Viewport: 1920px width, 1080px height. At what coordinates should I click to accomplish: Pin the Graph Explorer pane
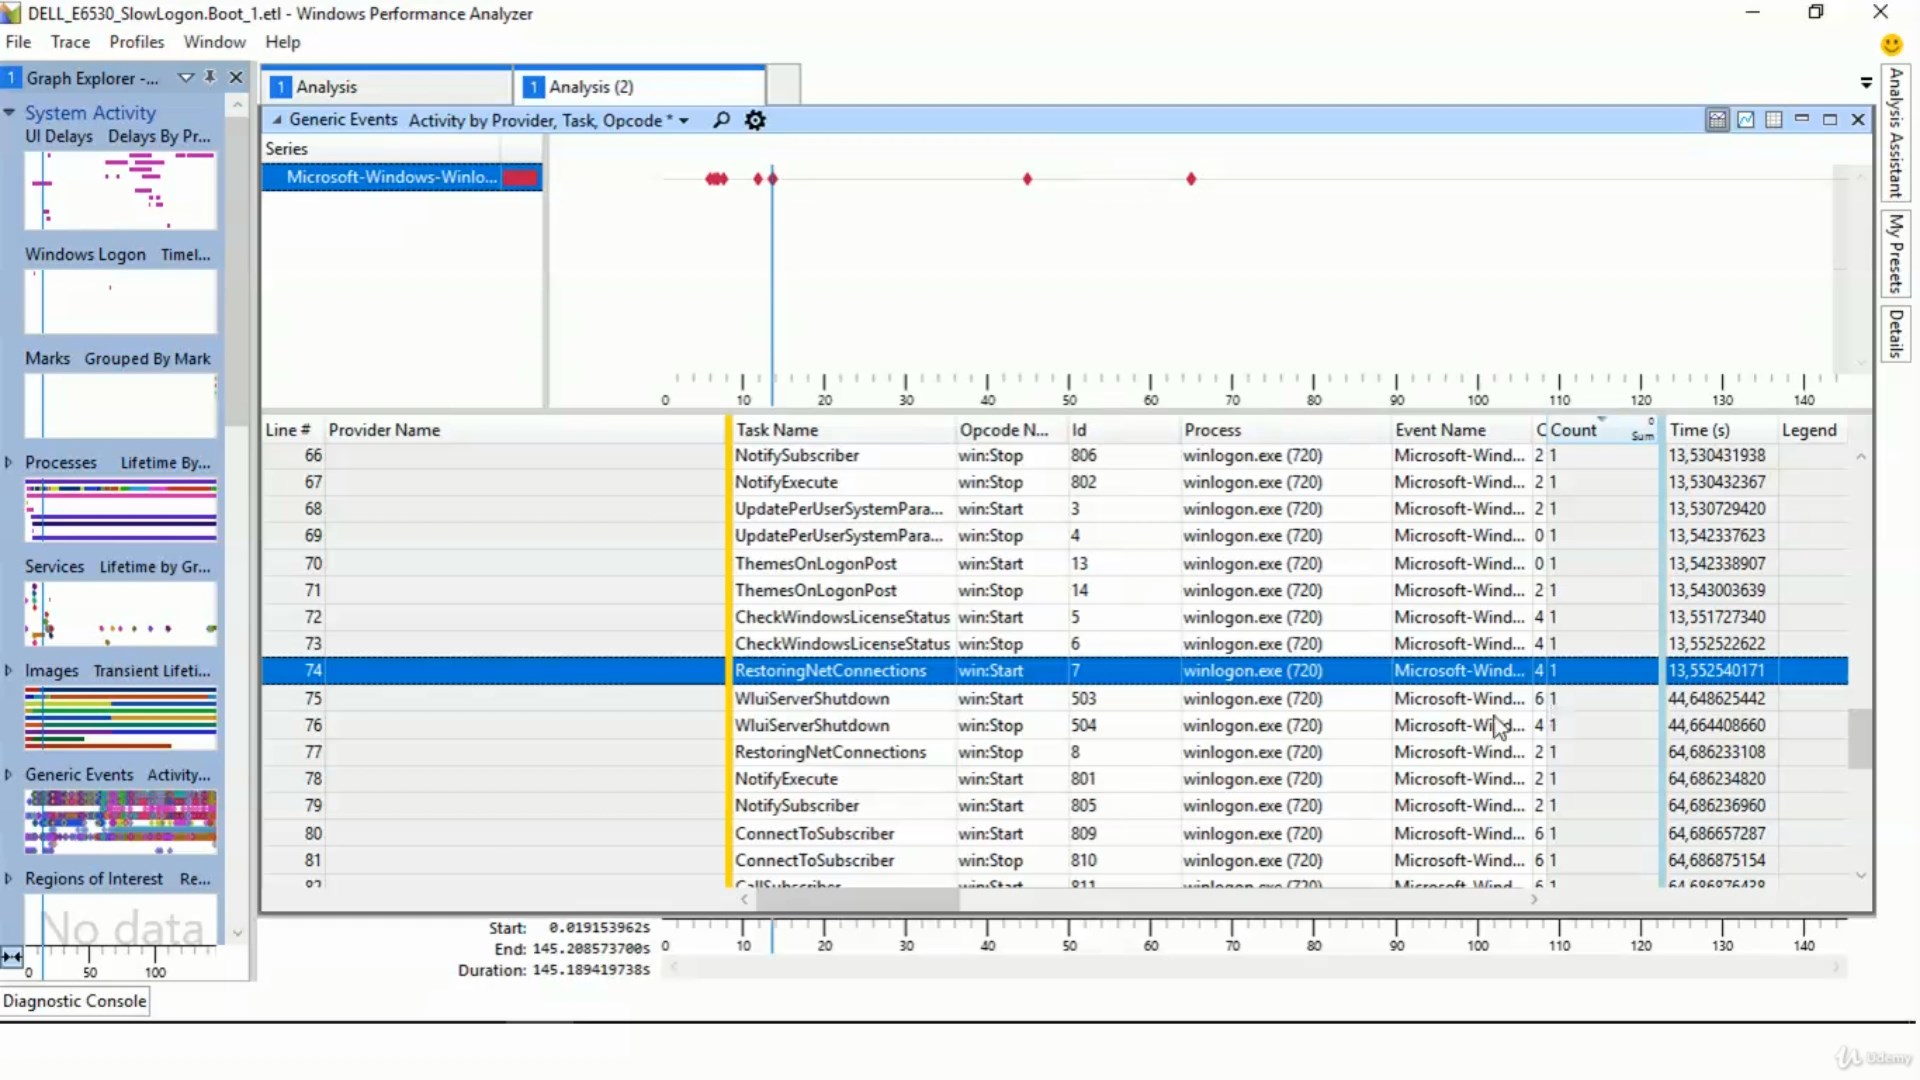pos(210,77)
